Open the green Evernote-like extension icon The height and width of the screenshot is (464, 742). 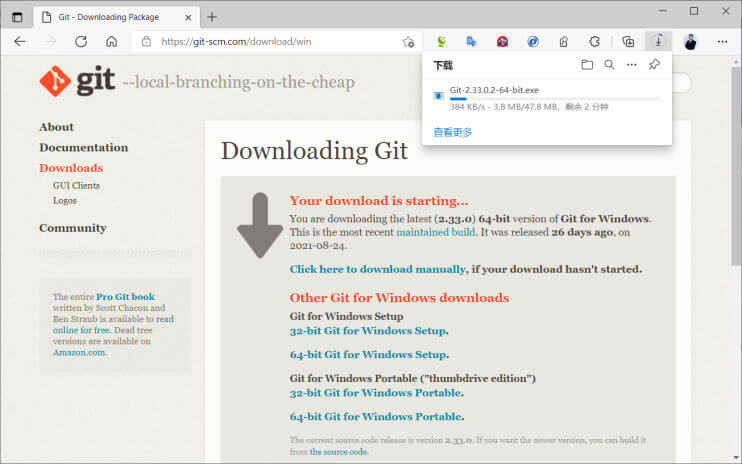564,42
